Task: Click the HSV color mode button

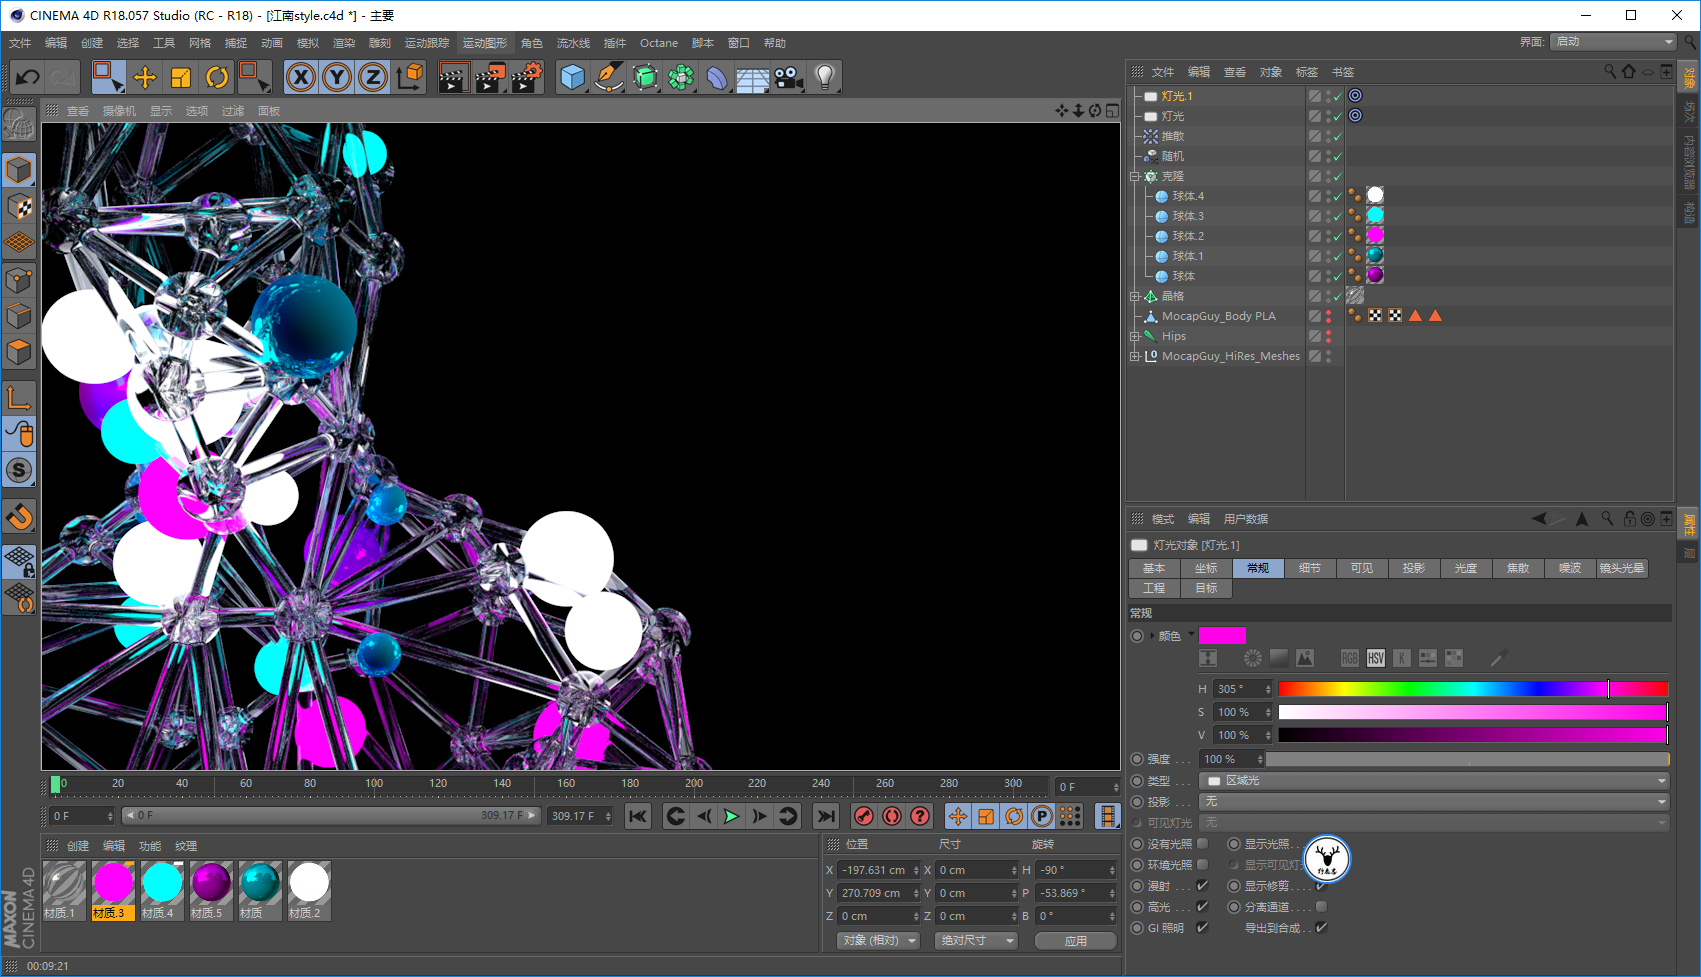Action: click(x=1376, y=658)
